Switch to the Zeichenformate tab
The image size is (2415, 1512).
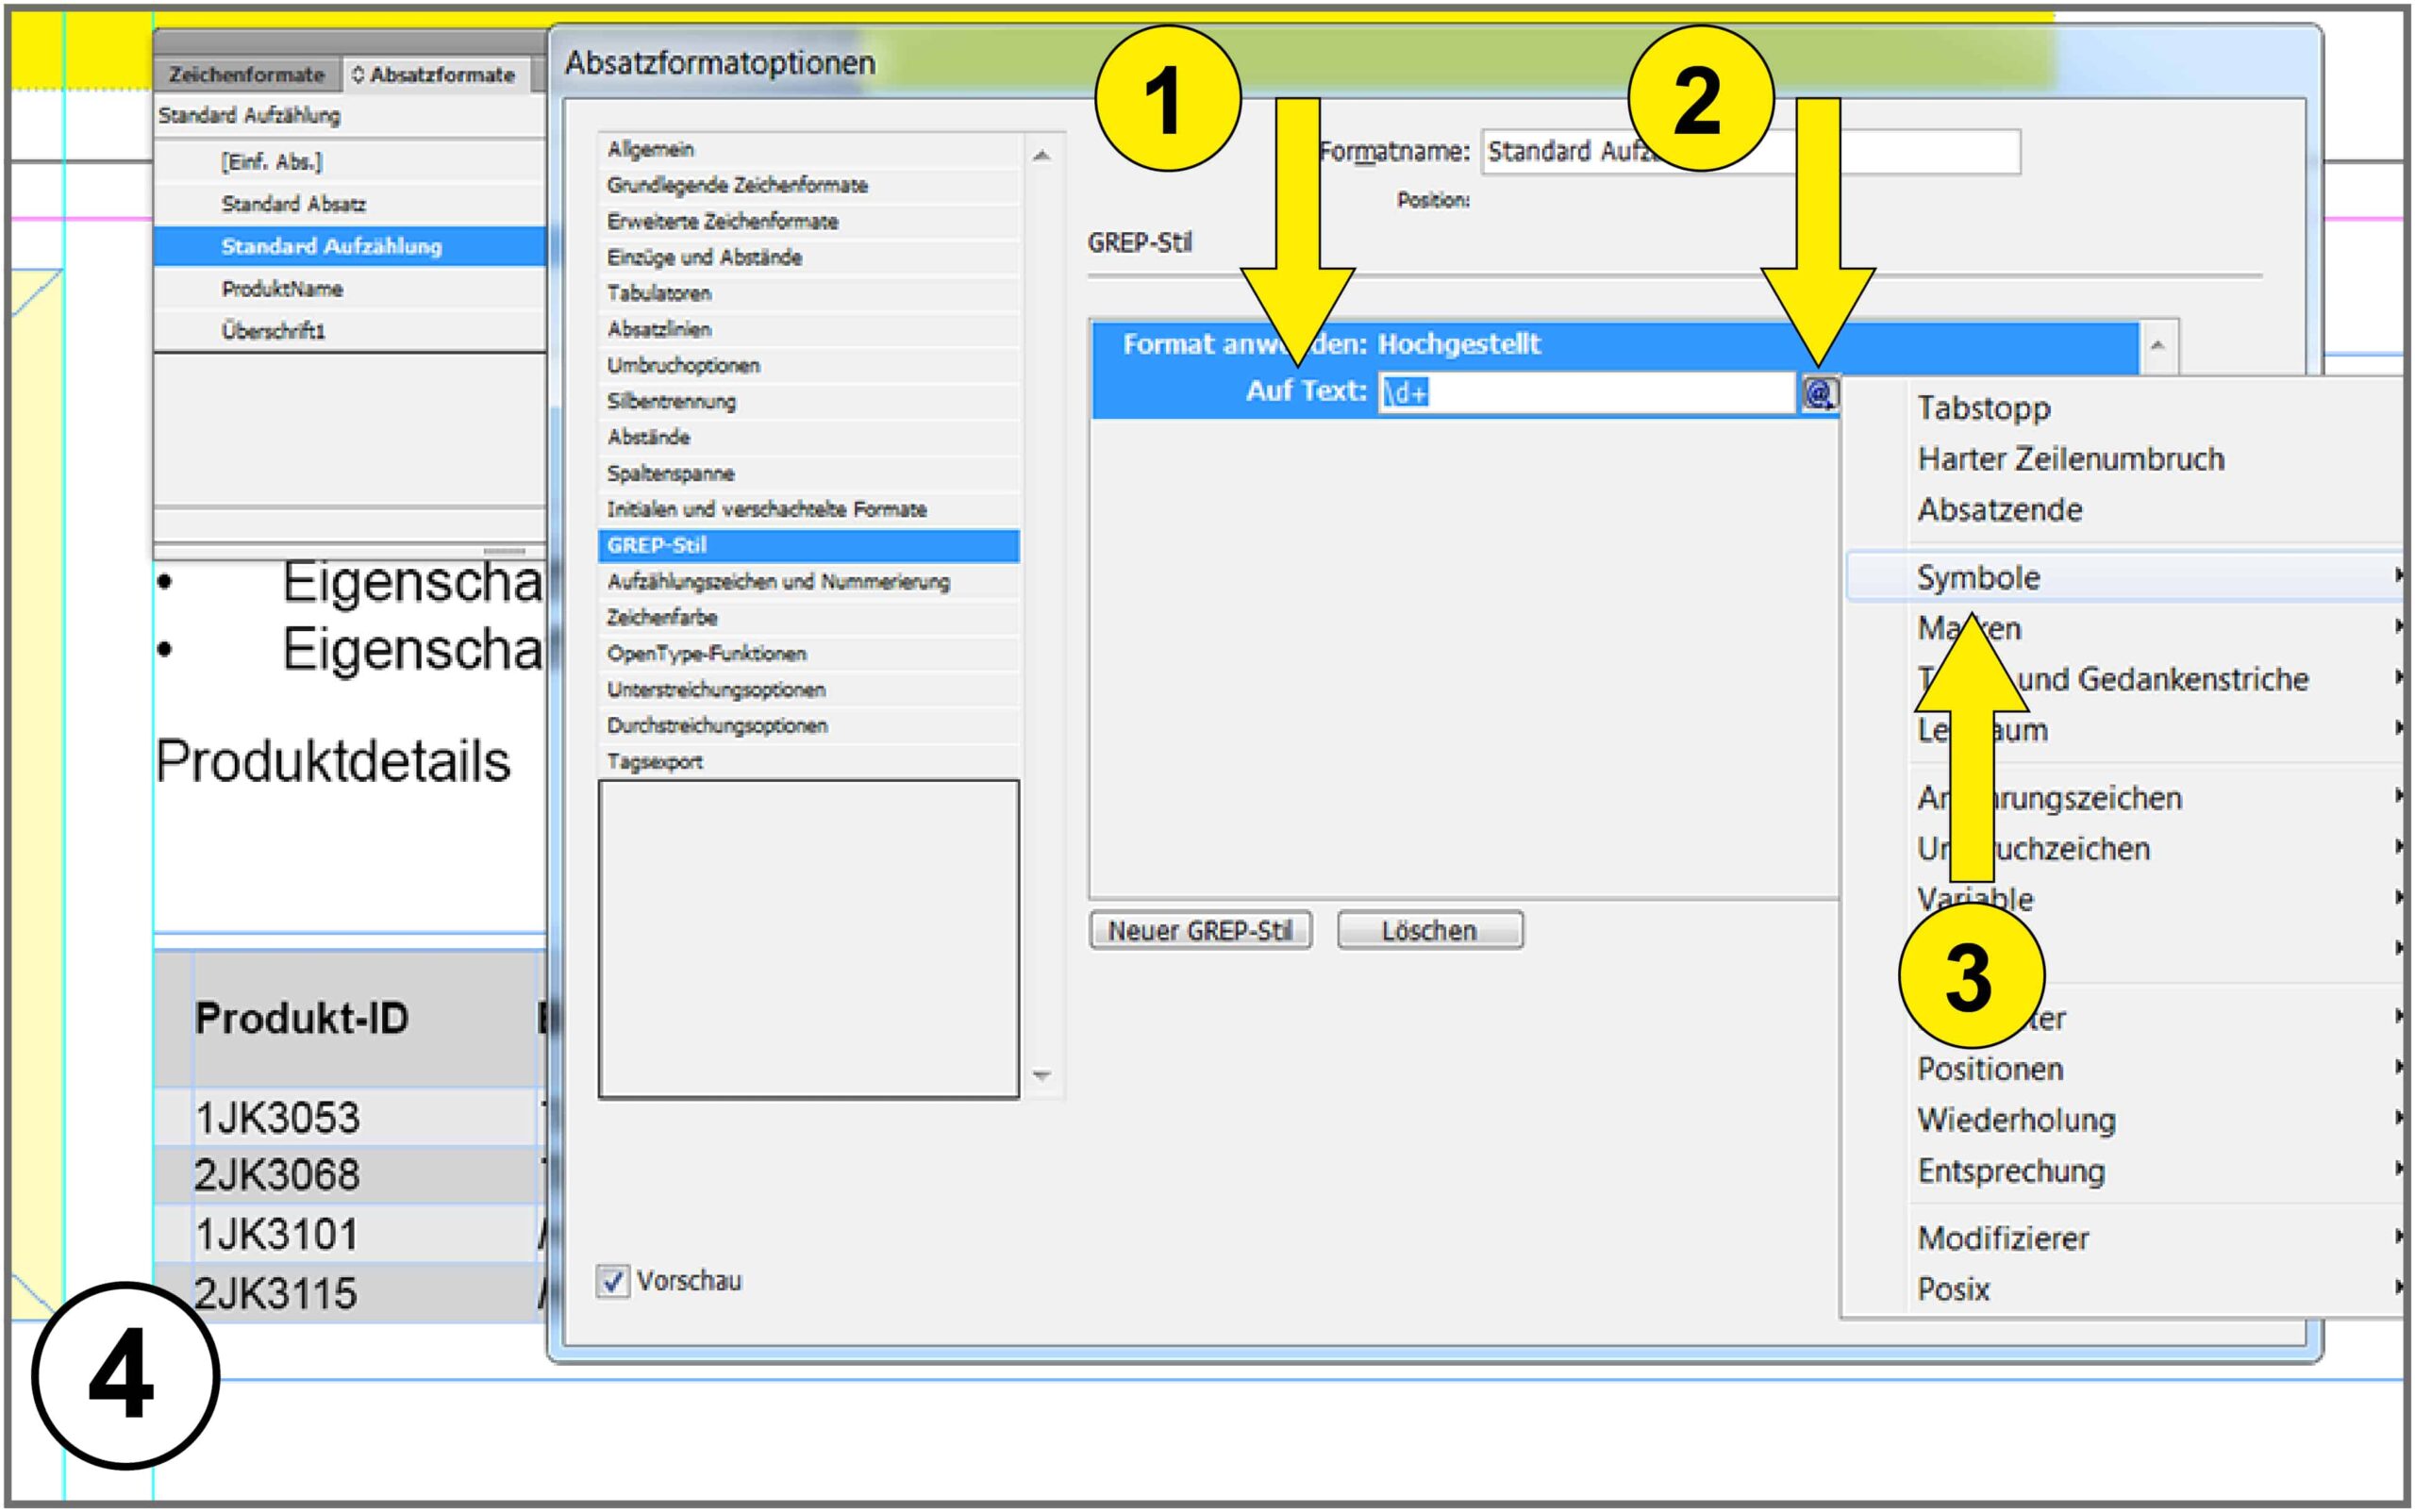tap(246, 75)
